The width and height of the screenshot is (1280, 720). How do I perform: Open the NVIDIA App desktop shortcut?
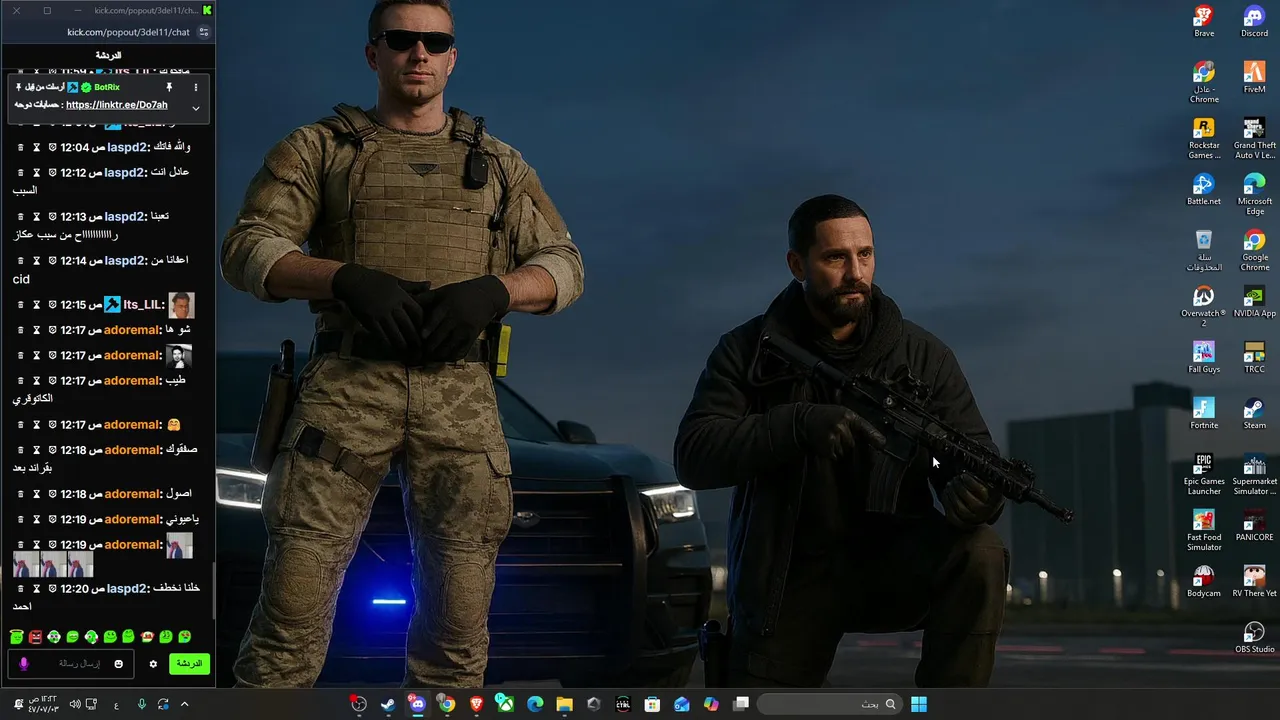[1254, 301]
